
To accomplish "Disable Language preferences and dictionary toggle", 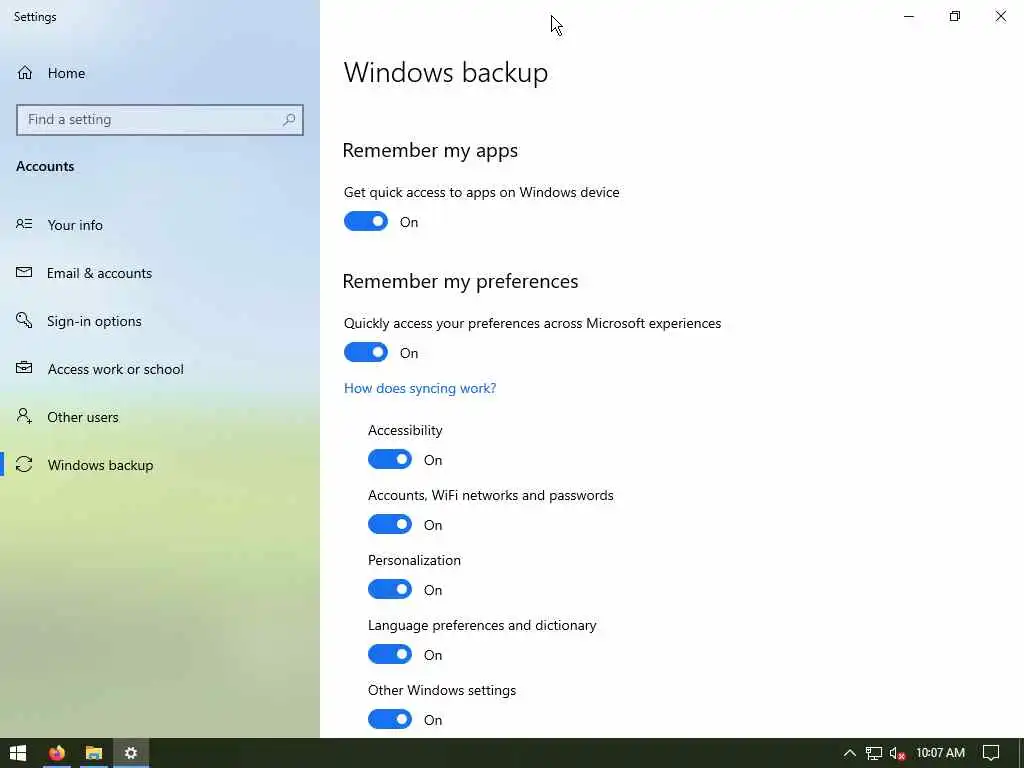I will point(390,654).
